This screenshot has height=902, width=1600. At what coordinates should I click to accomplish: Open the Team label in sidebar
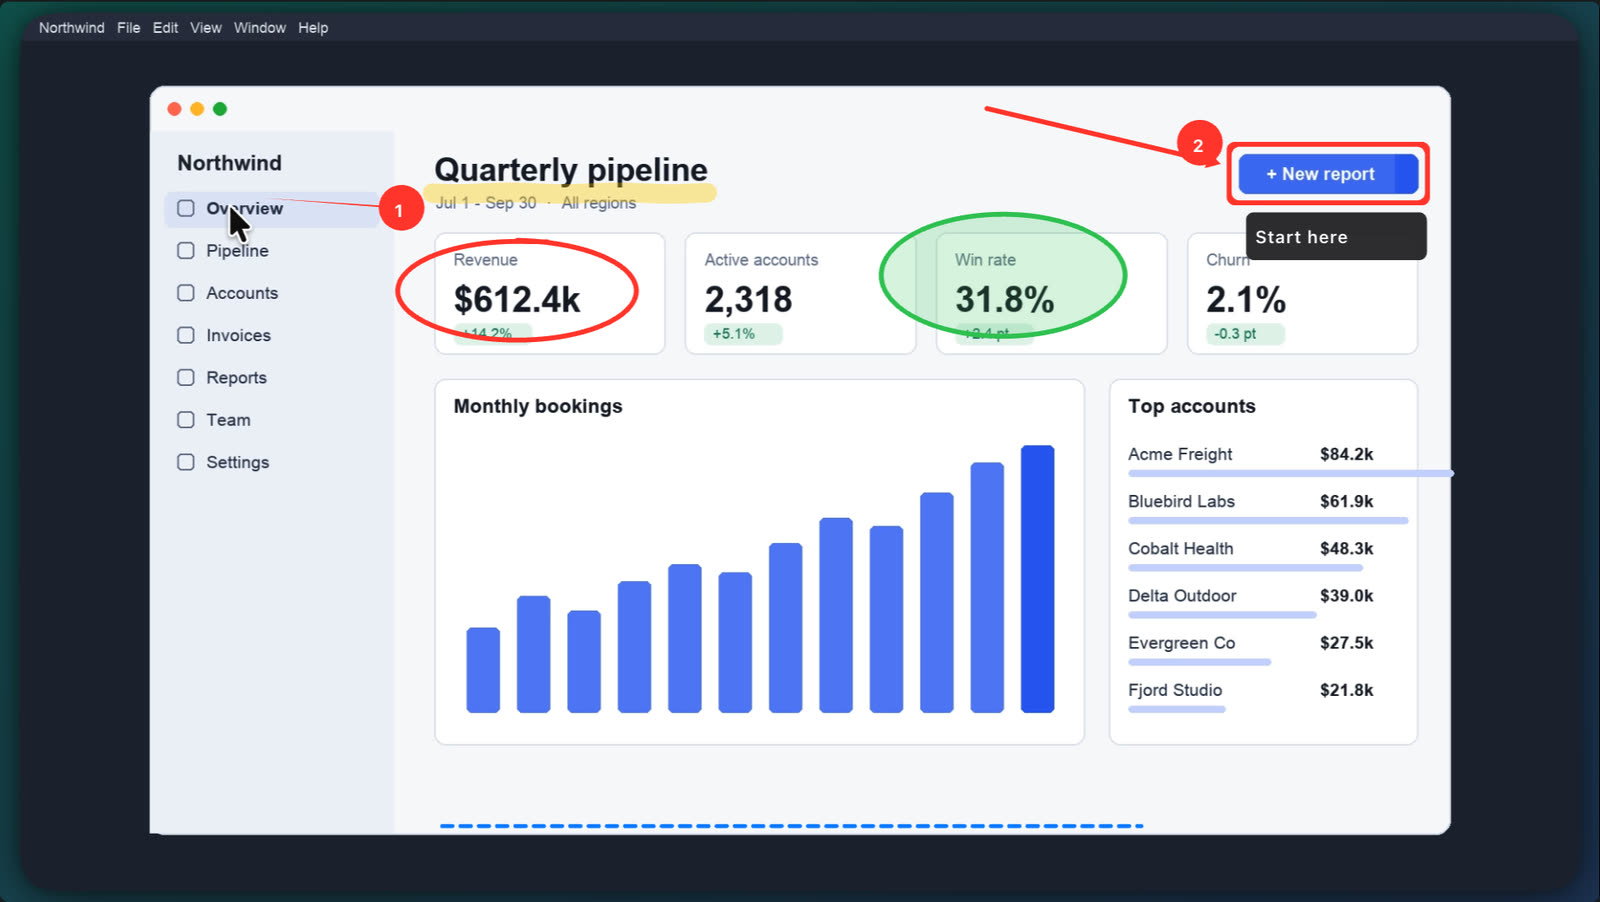[x=228, y=420]
